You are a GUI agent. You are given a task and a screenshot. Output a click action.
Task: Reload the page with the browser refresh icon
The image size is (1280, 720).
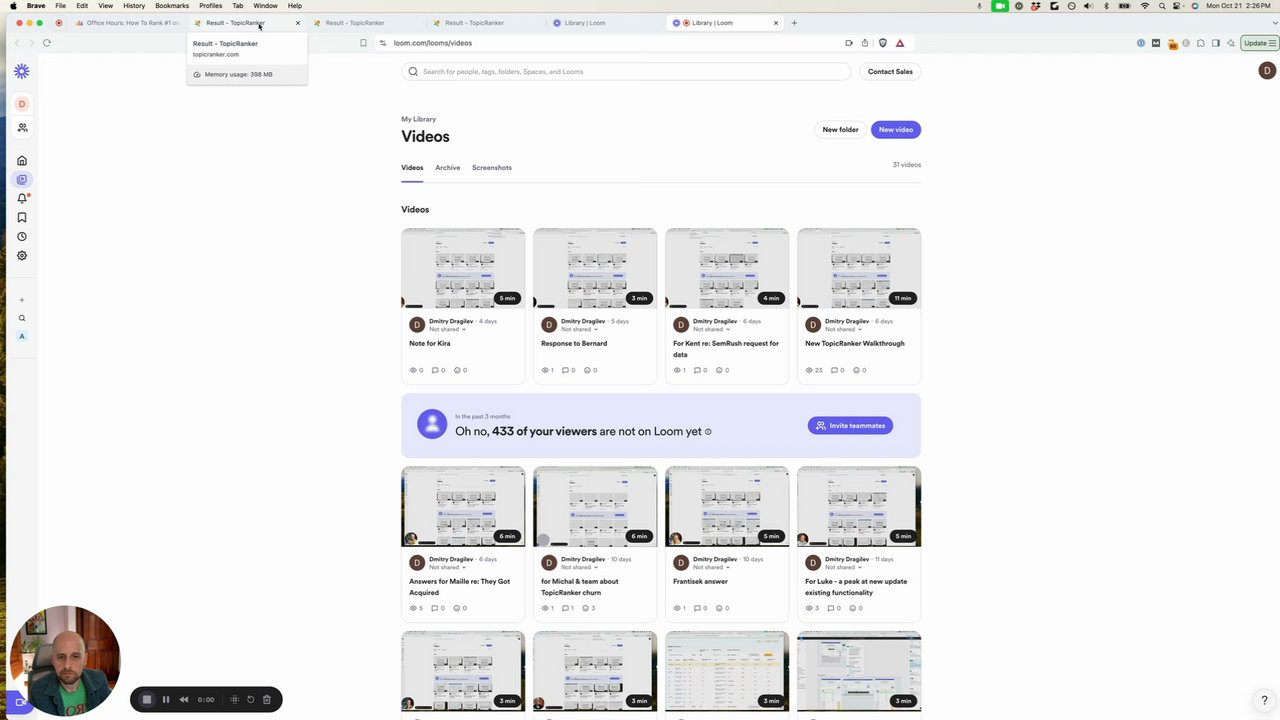46,43
